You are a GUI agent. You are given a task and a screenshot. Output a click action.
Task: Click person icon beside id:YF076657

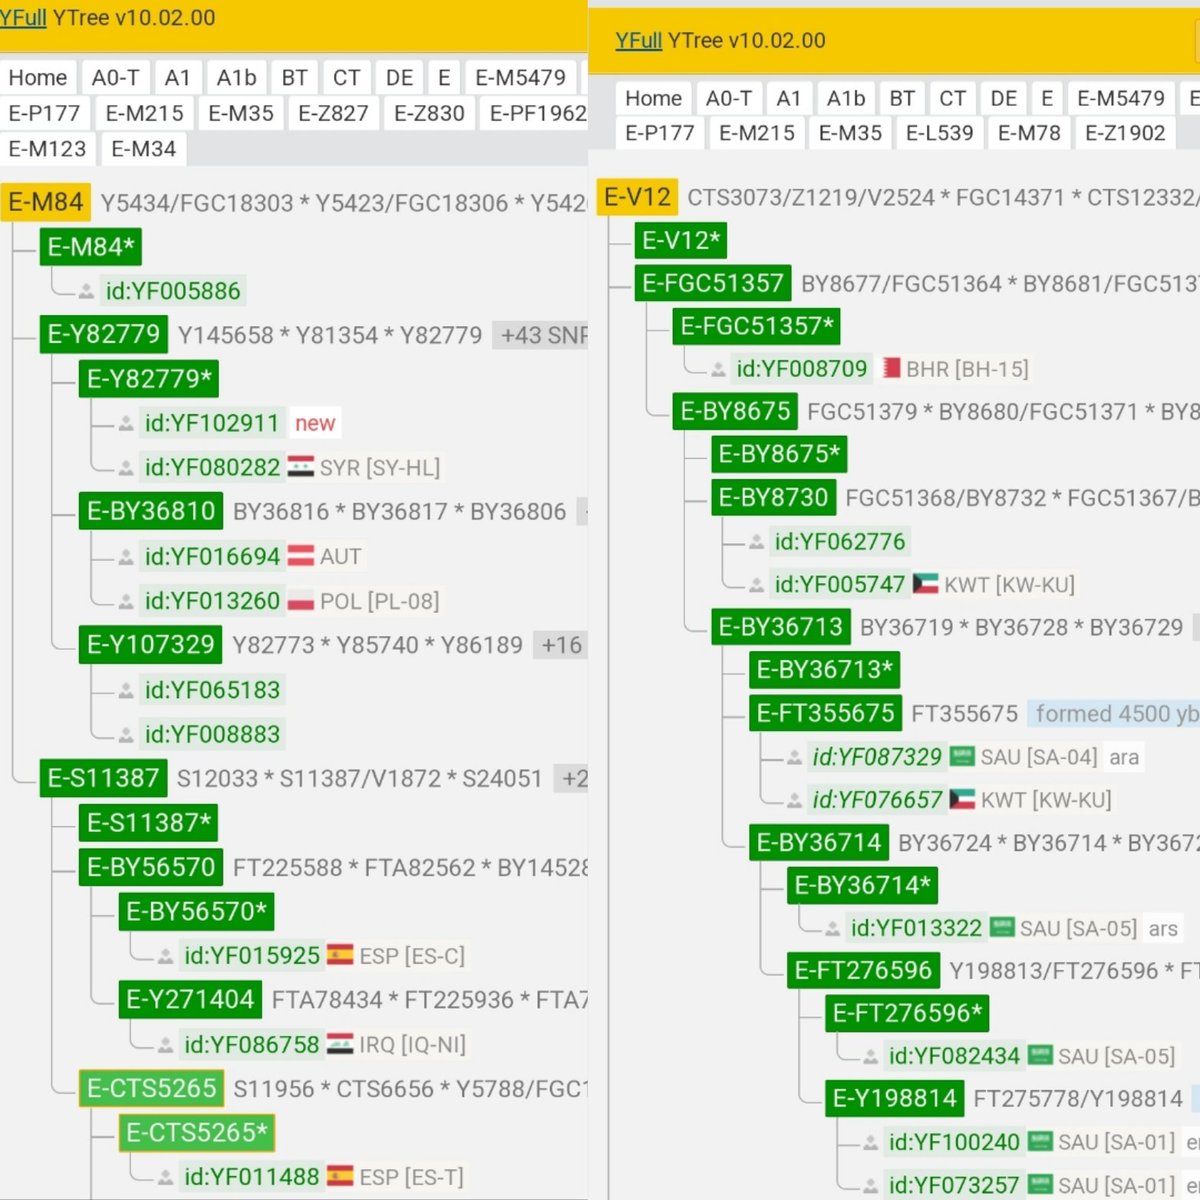pos(794,800)
